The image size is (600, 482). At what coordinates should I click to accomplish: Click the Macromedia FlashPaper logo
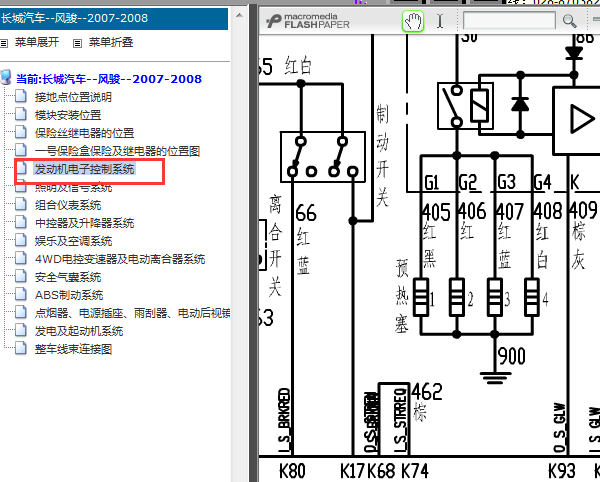(308, 21)
